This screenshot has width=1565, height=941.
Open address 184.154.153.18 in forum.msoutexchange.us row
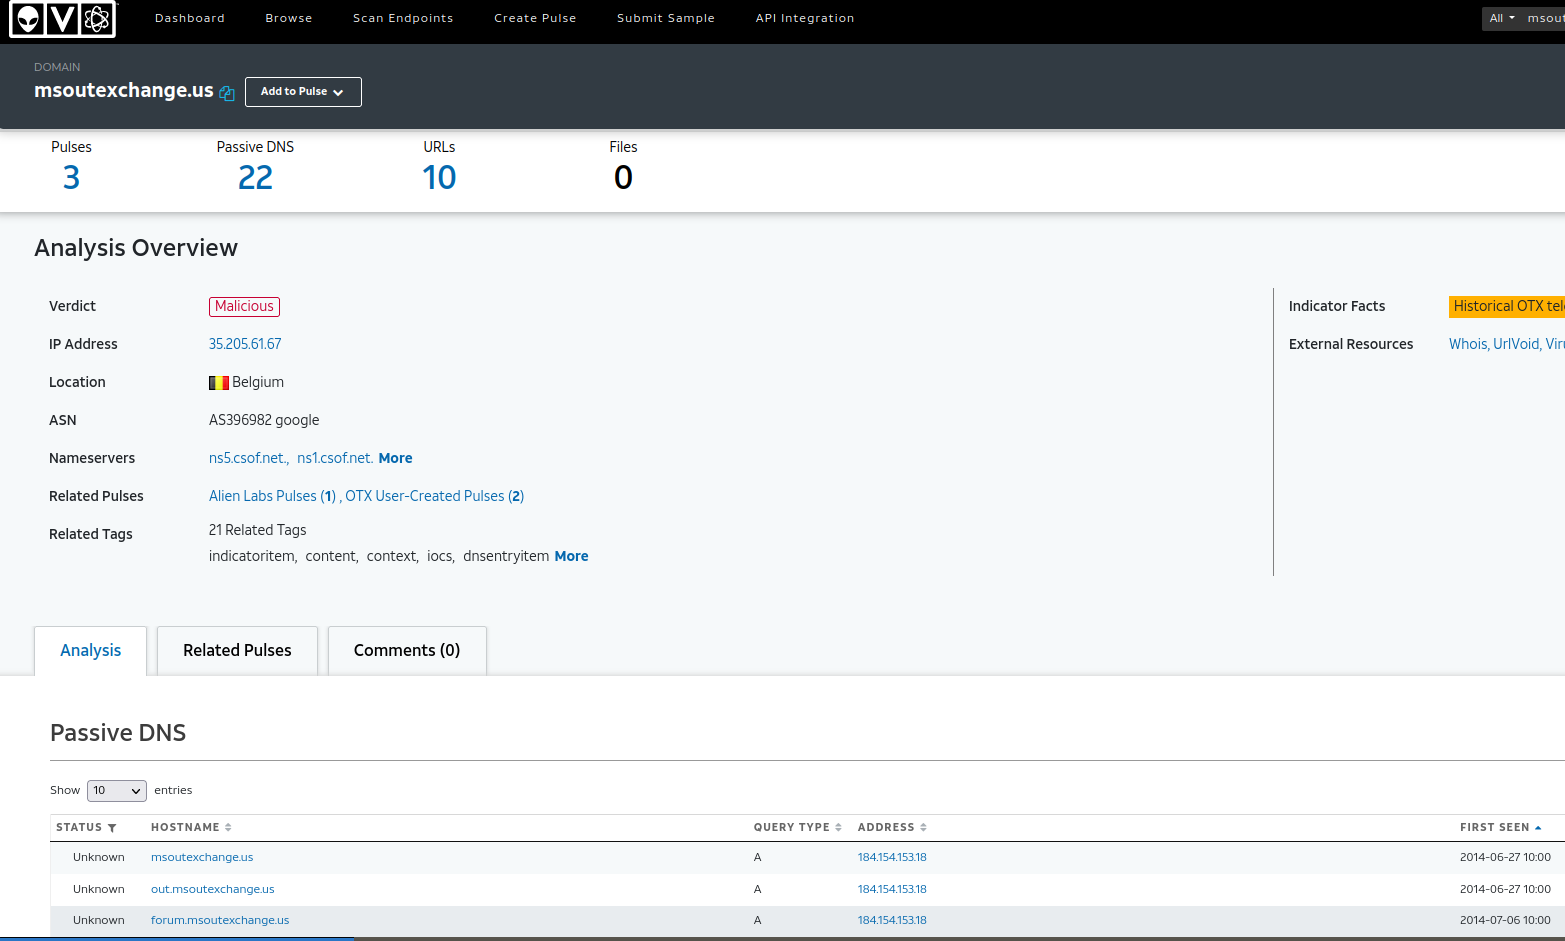click(x=892, y=921)
